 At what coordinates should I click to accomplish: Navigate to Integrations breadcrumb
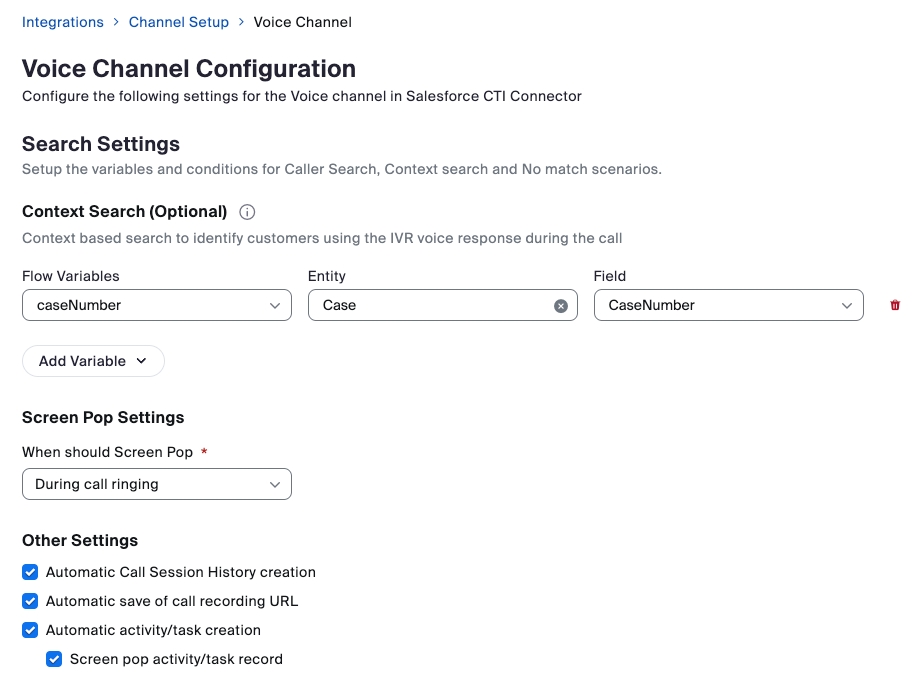click(63, 22)
